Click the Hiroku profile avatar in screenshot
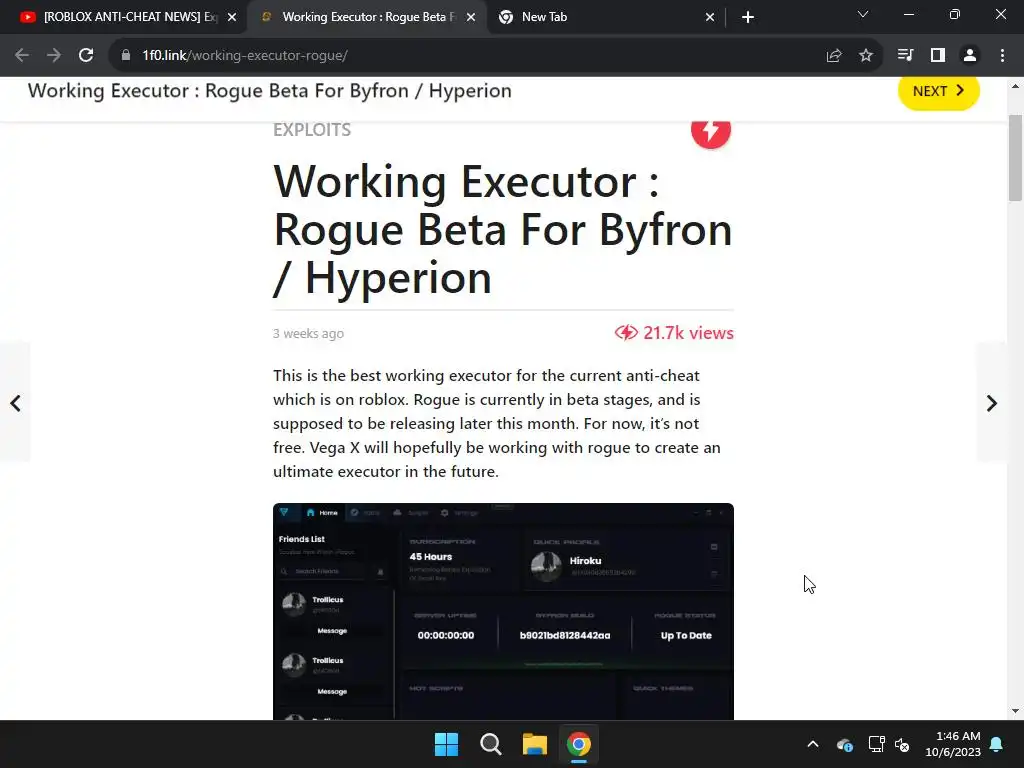 point(546,566)
